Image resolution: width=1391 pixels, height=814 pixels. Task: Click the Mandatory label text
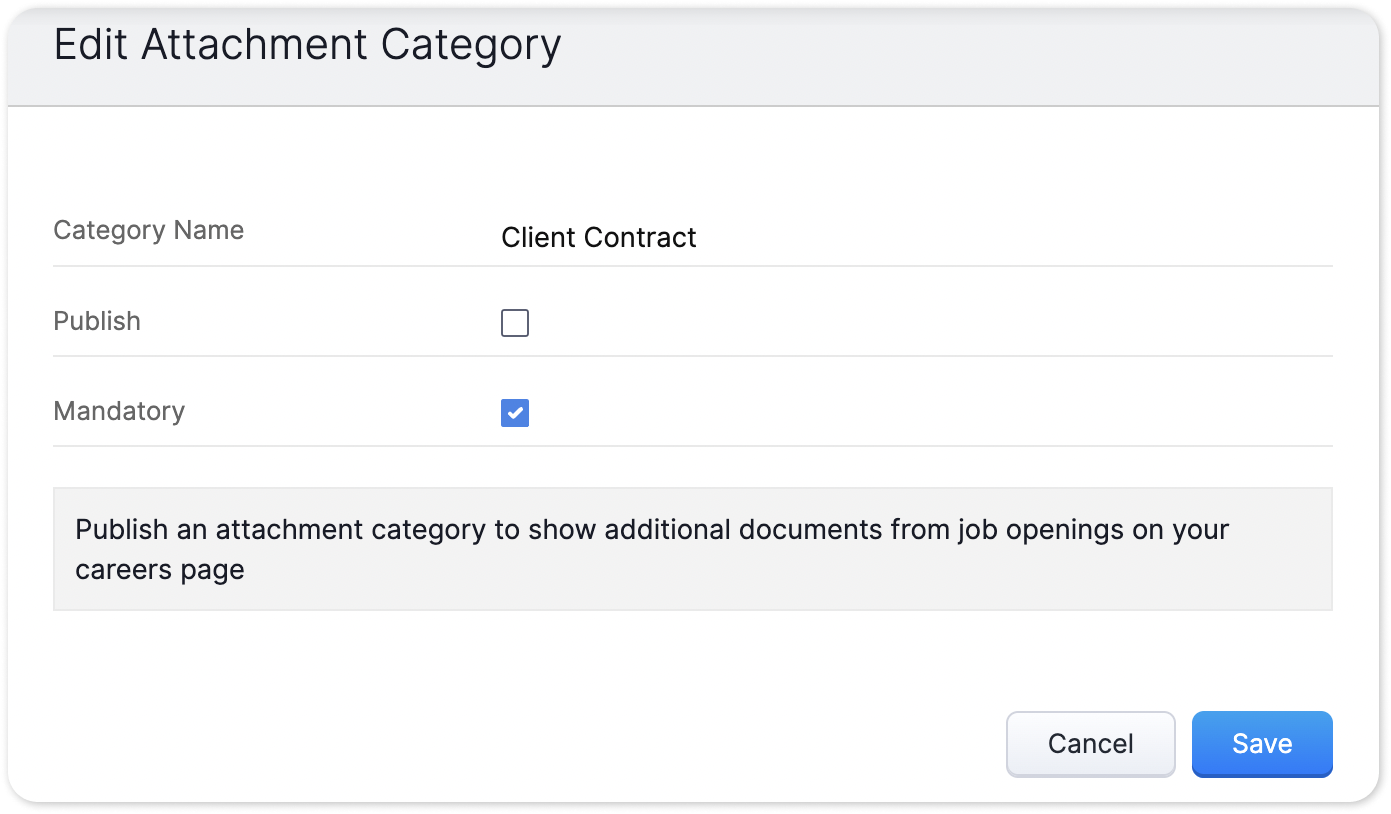[x=119, y=411]
